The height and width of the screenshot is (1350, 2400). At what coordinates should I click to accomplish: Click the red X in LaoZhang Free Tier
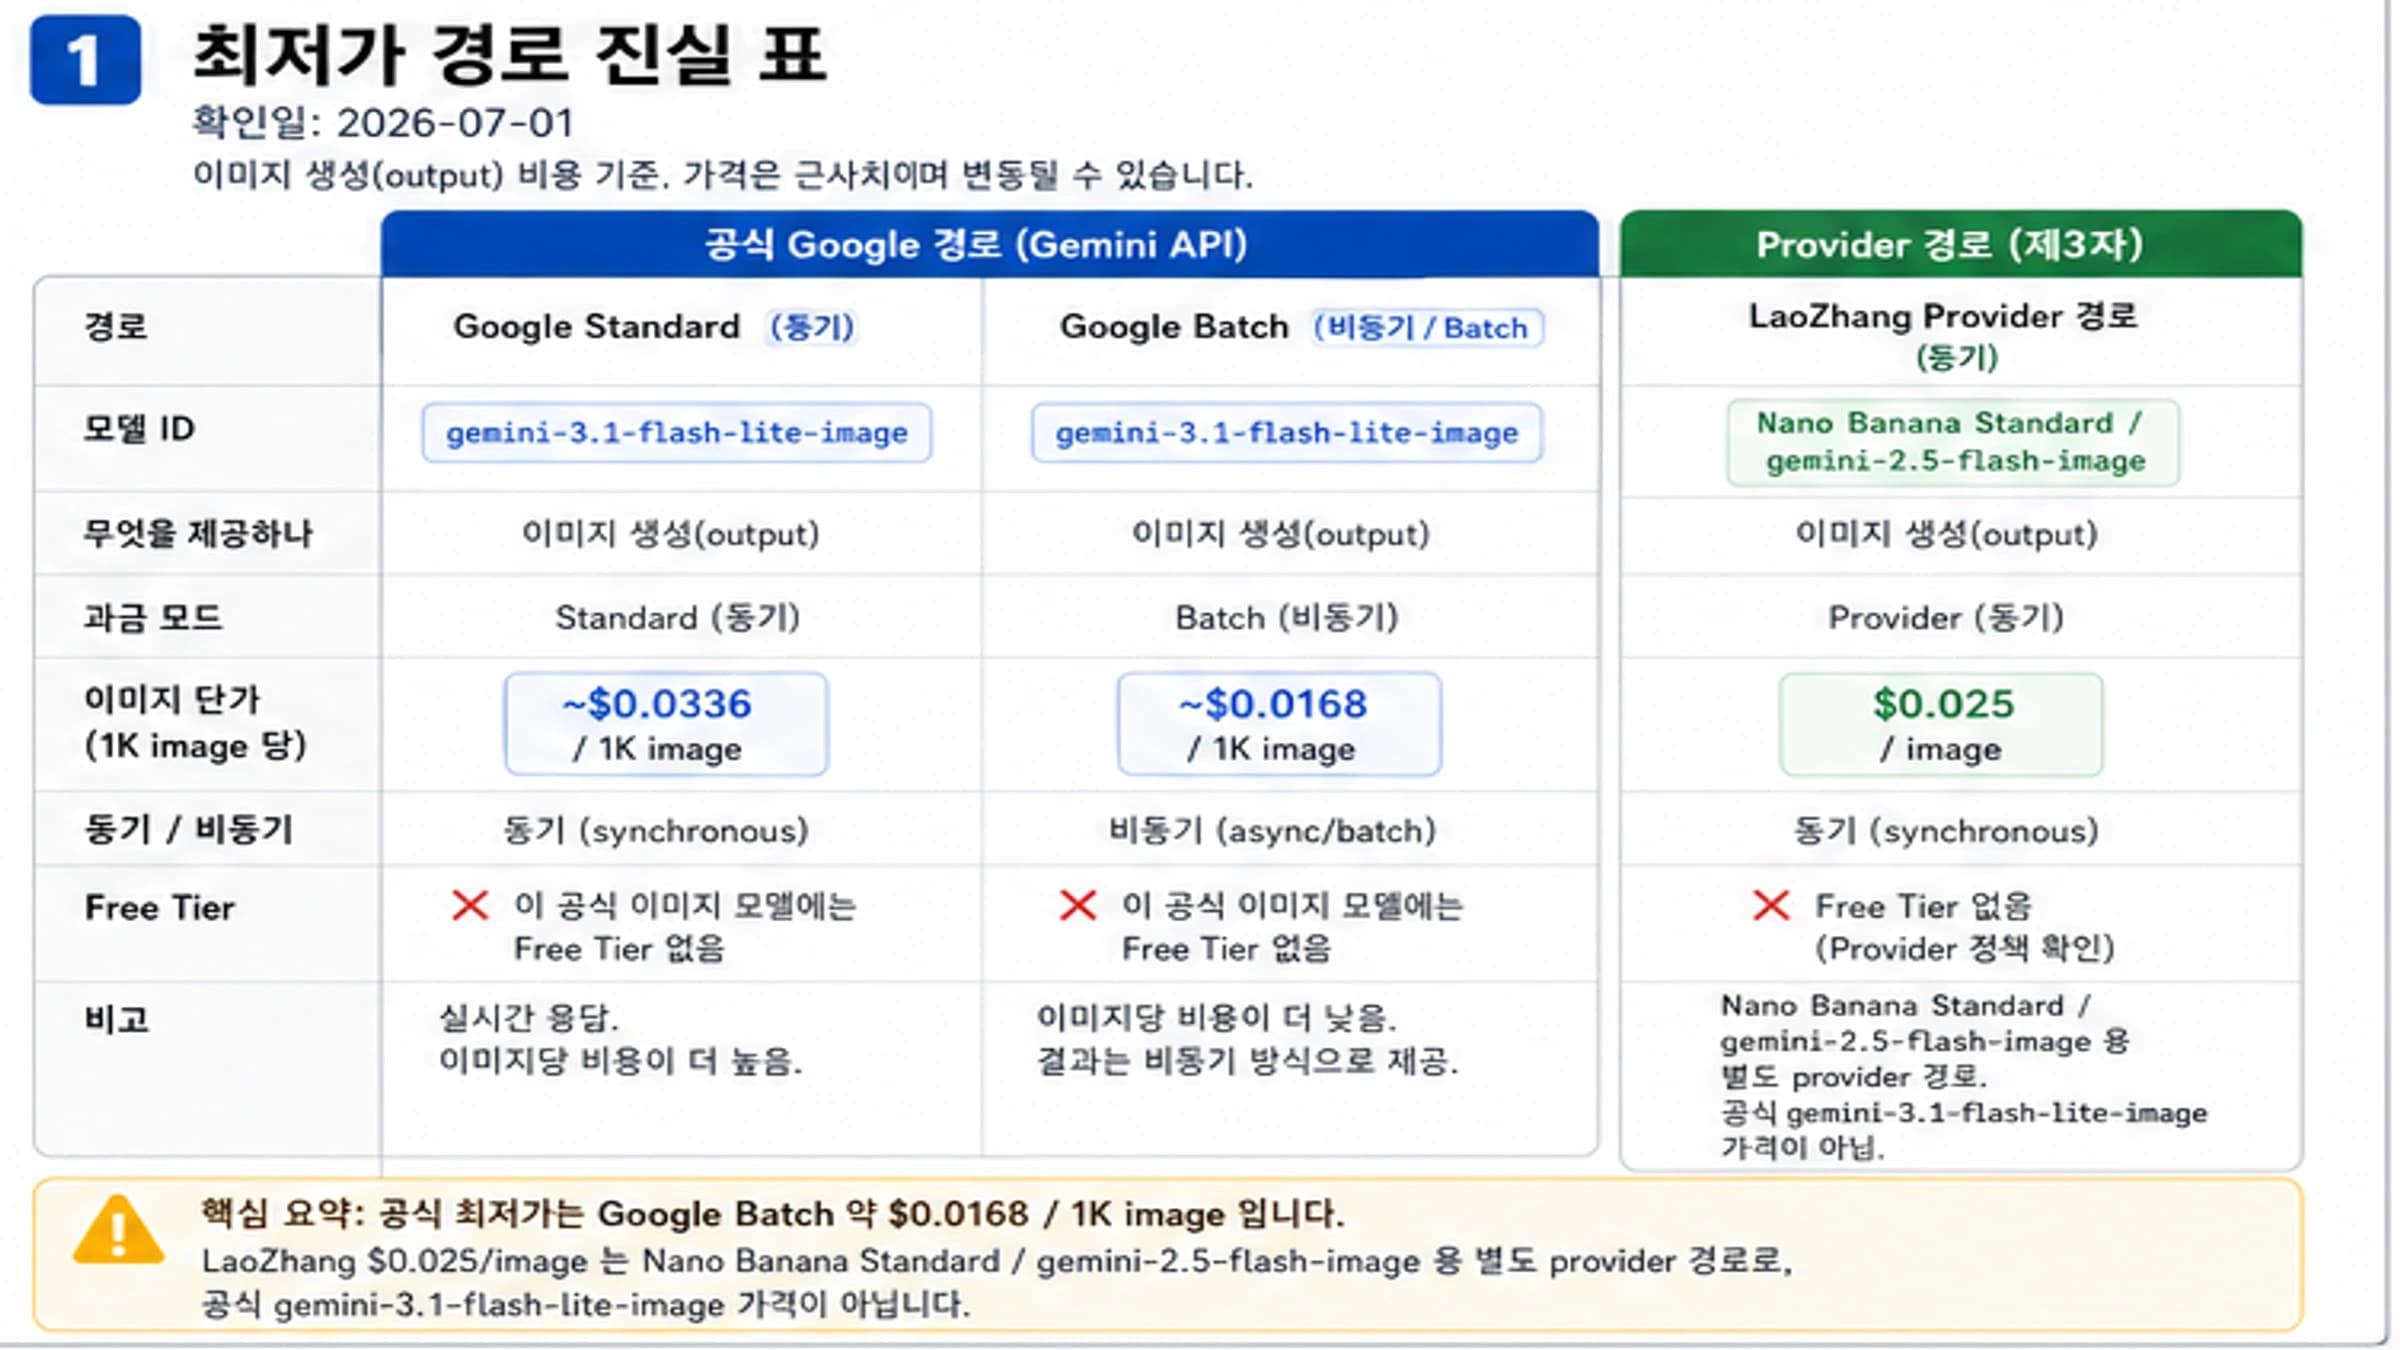1771,906
